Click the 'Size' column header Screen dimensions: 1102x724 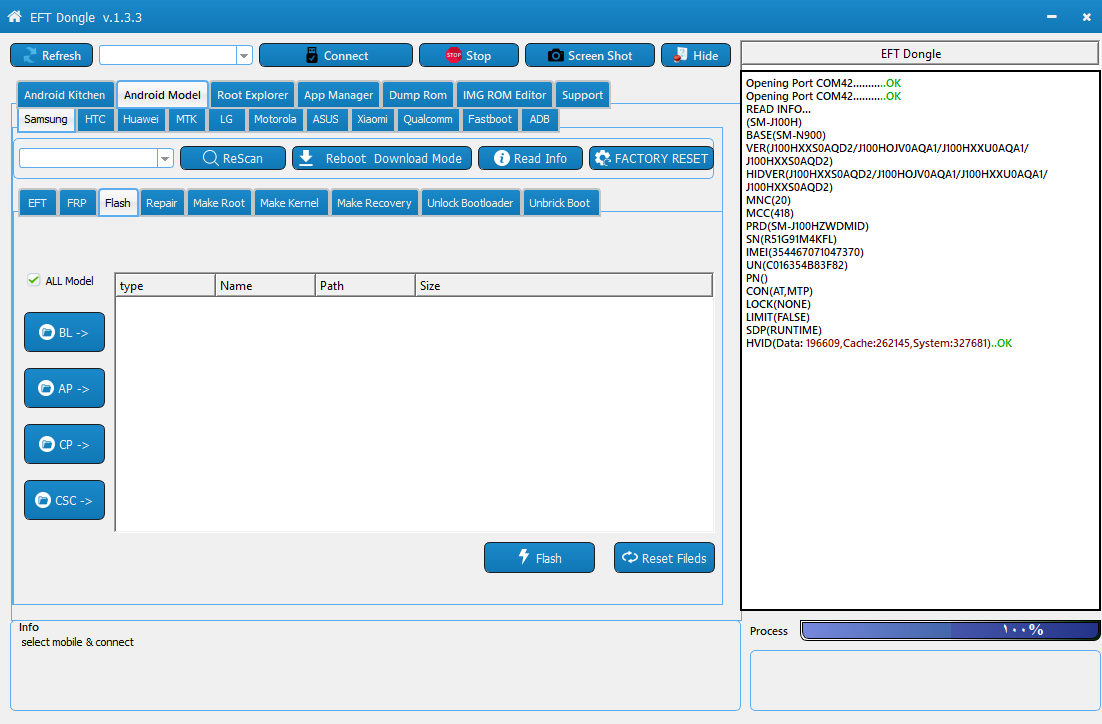[x=564, y=285]
